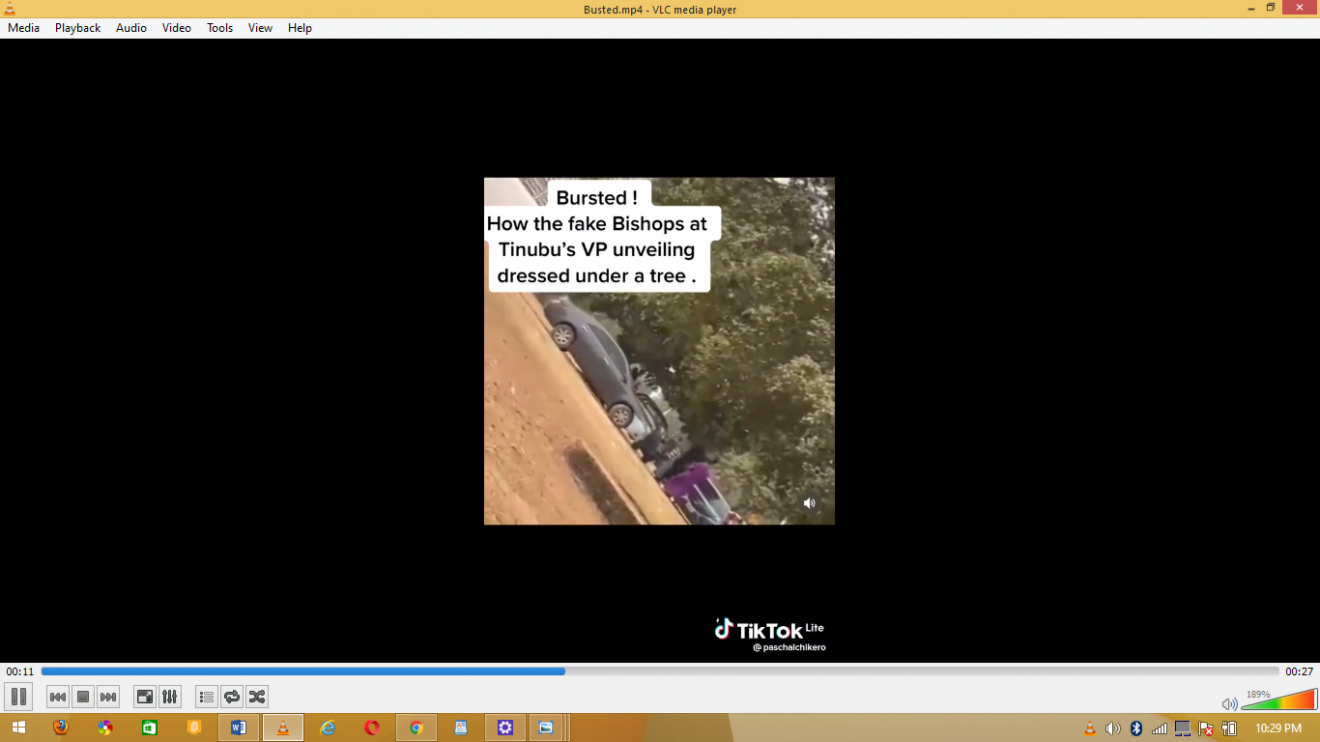Stop playback with the stop button

pyautogui.click(x=83, y=697)
